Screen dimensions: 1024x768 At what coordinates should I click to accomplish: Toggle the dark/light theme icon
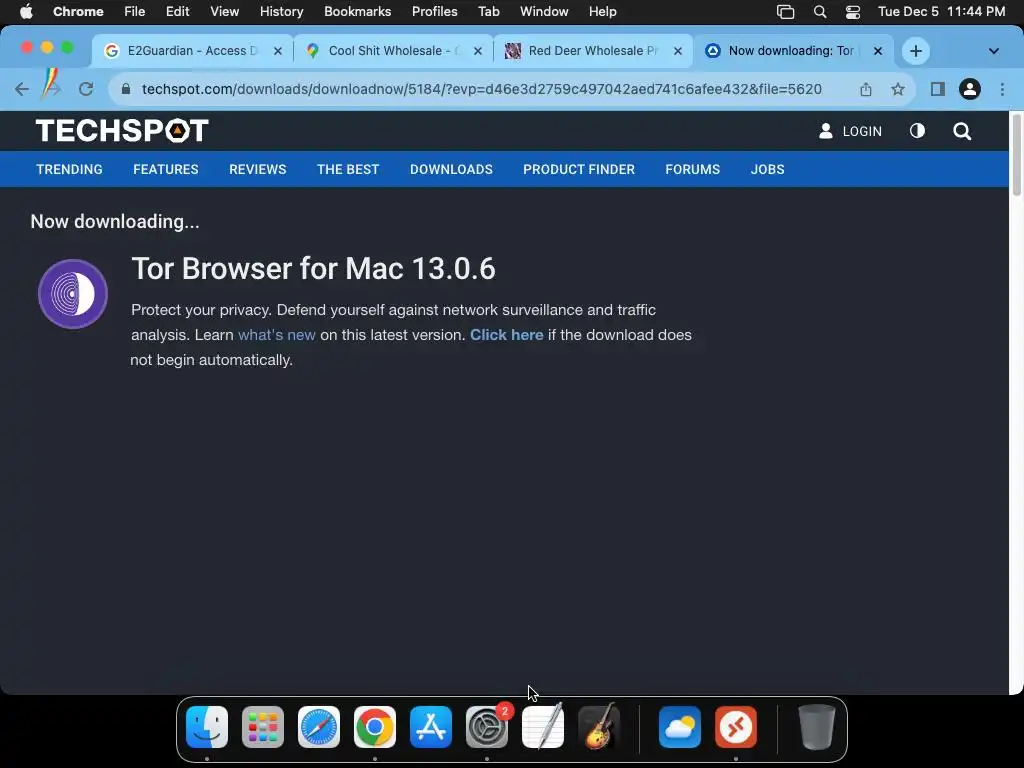917,131
